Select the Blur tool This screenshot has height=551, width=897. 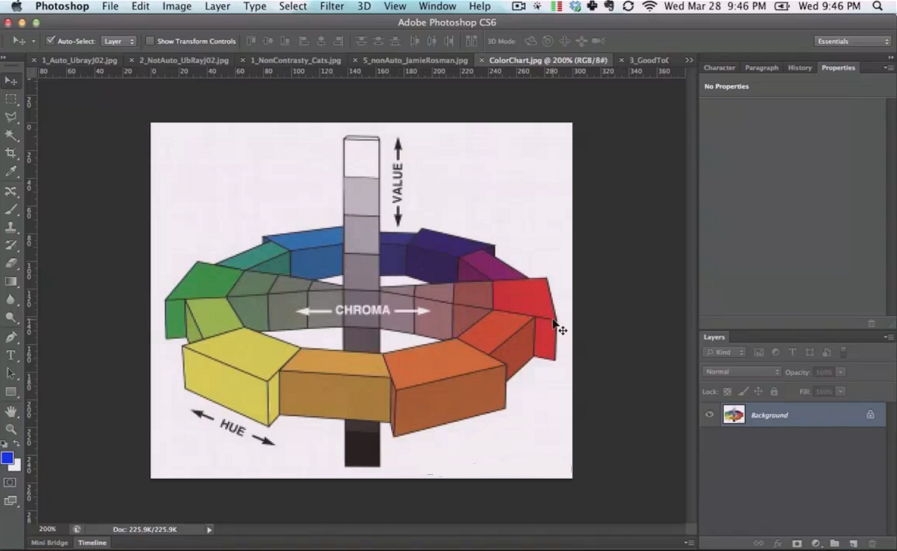tap(11, 299)
